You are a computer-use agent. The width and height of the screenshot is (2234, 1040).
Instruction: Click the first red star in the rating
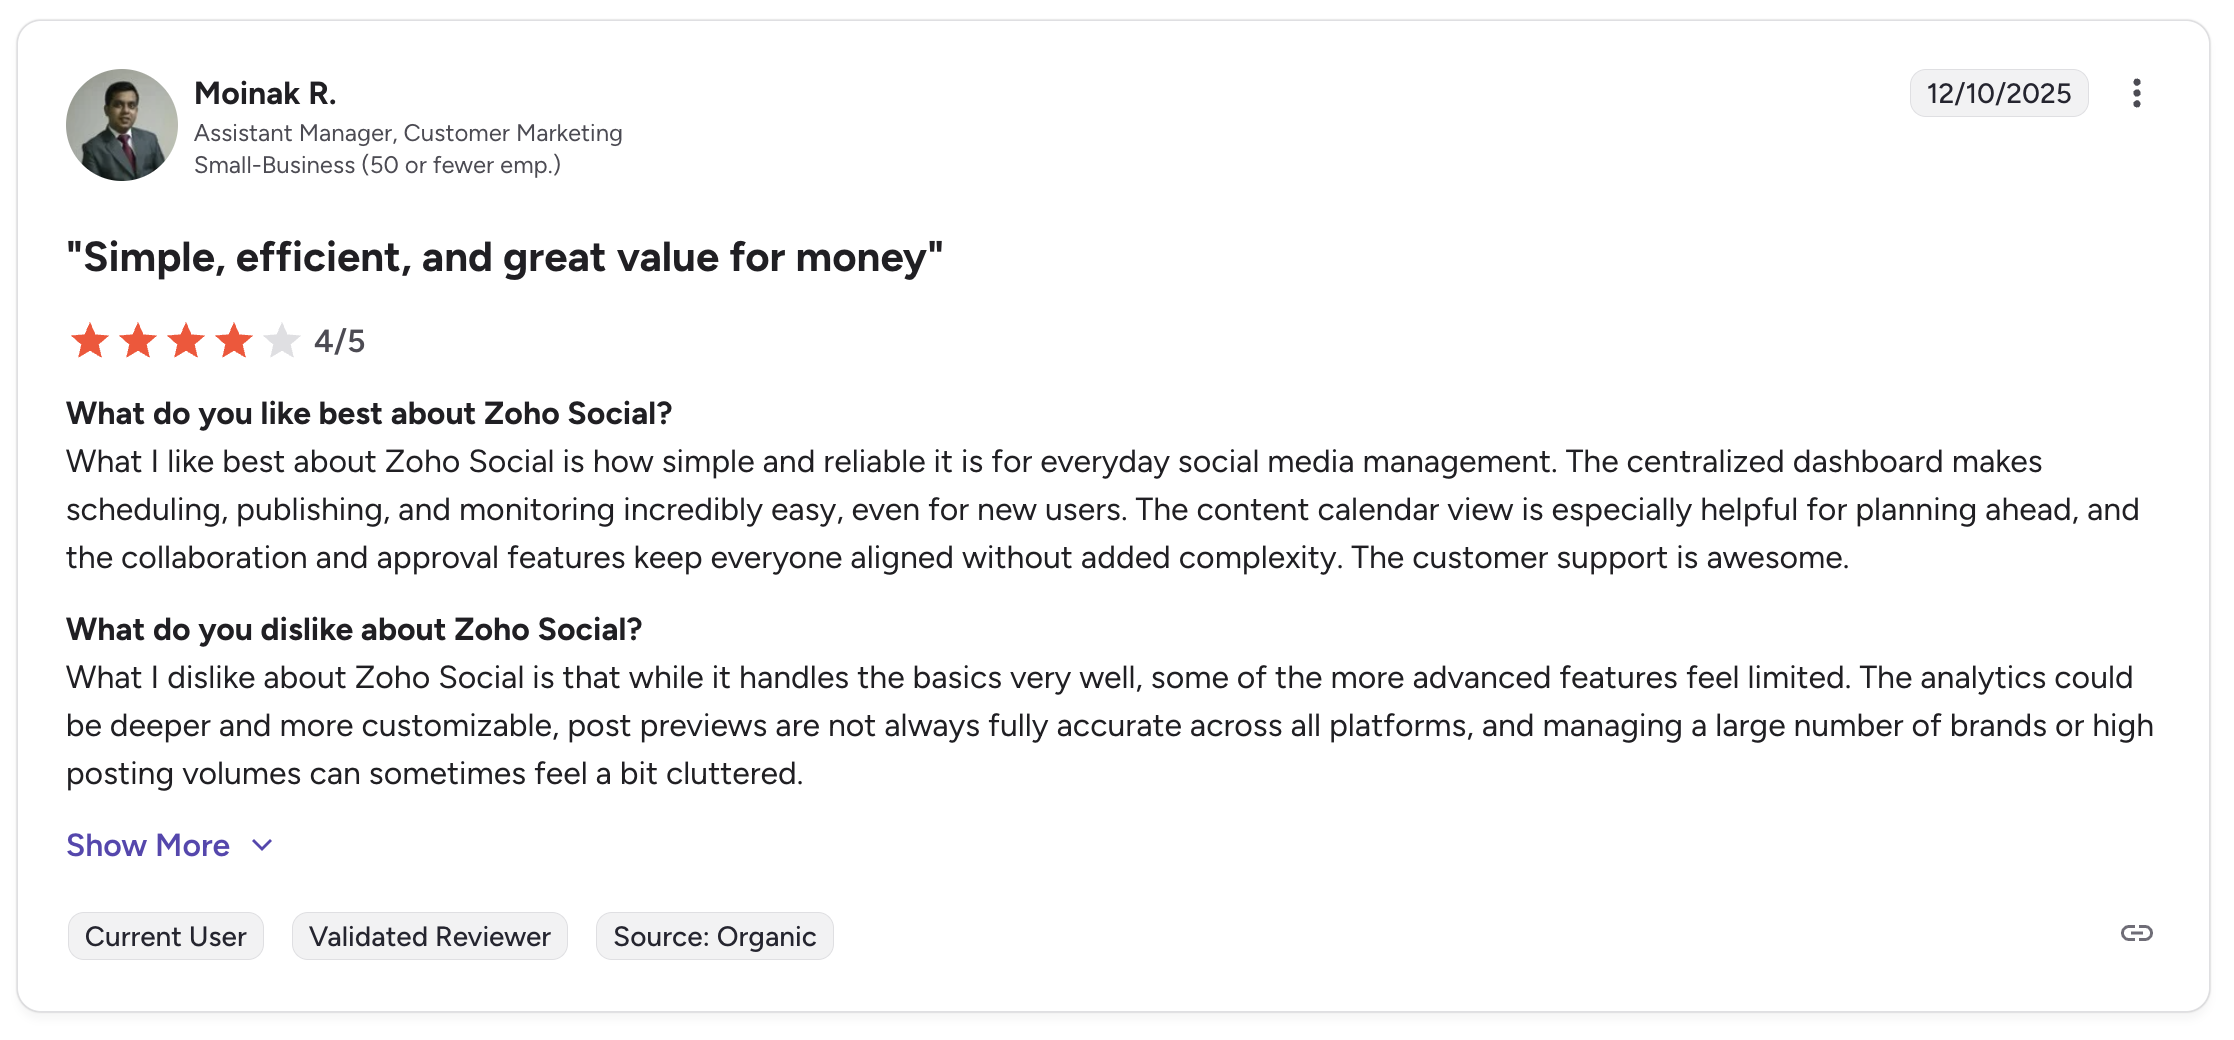[89, 340]
